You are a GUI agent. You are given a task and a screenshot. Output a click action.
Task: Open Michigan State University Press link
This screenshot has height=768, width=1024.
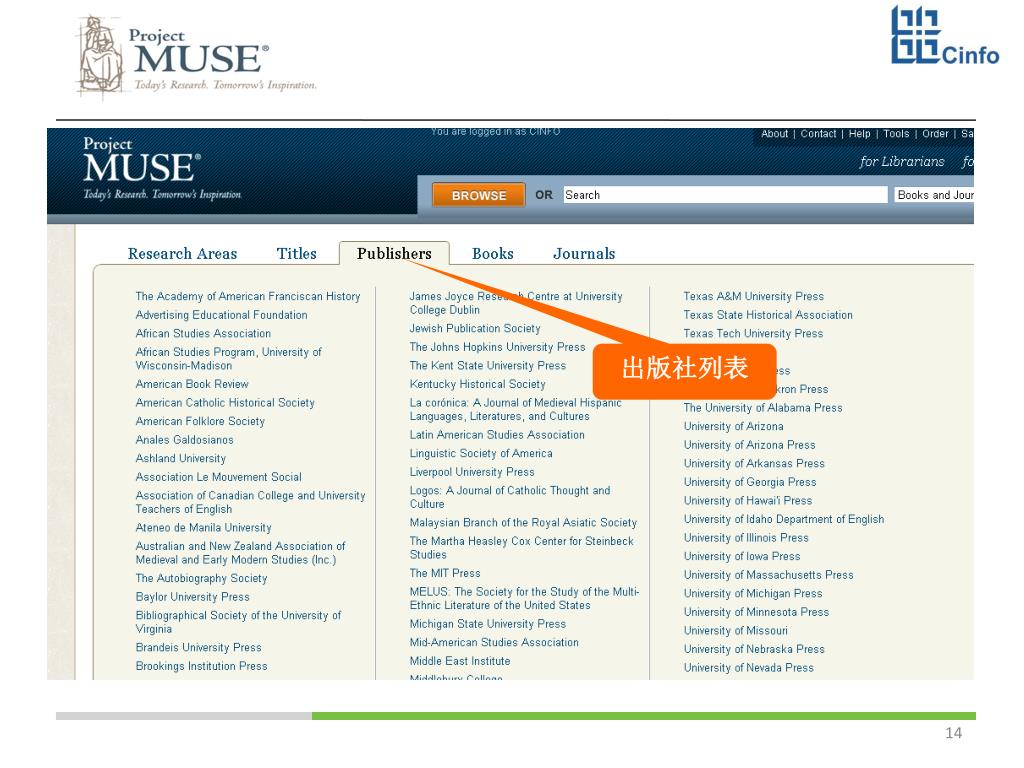pyautogui.click(x=487, y=624)
